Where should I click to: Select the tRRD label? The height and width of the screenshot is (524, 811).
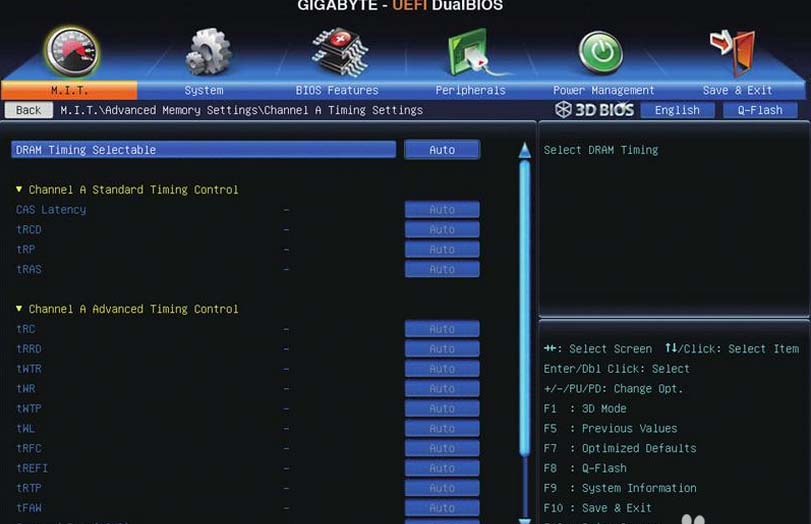28,349
